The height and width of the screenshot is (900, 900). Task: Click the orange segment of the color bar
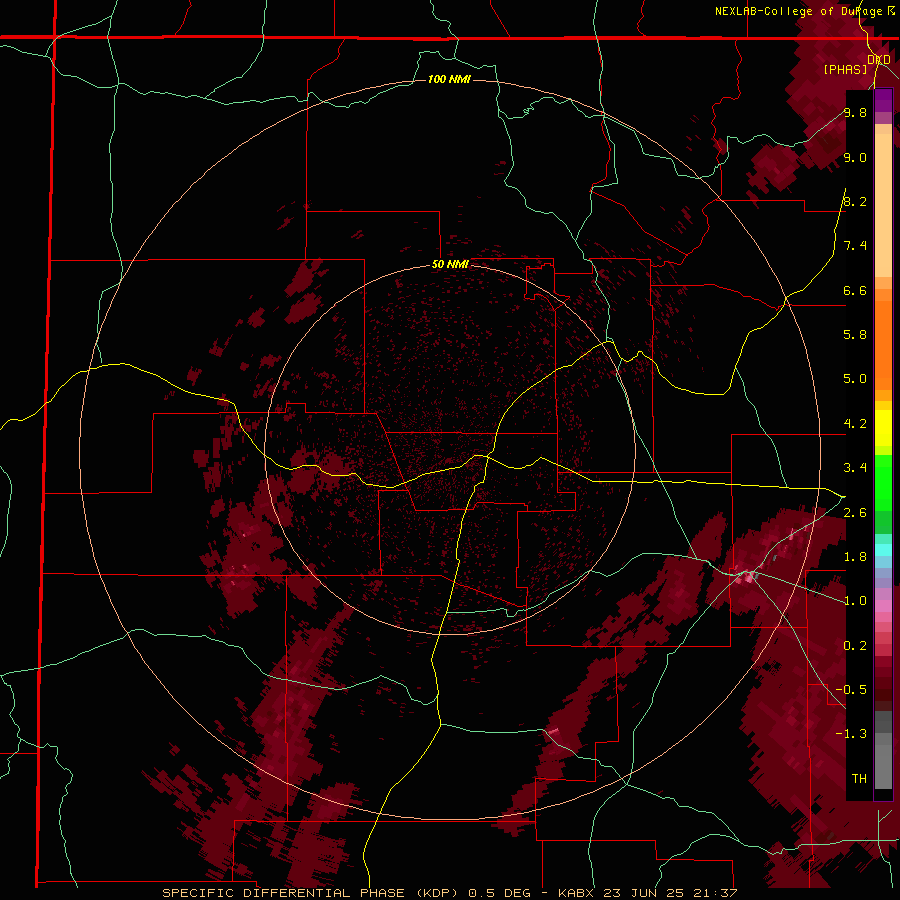883,345
